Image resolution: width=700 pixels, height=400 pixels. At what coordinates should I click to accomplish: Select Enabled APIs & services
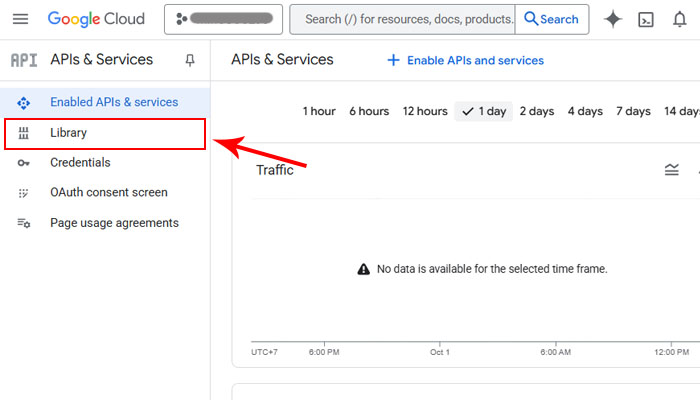113,102
